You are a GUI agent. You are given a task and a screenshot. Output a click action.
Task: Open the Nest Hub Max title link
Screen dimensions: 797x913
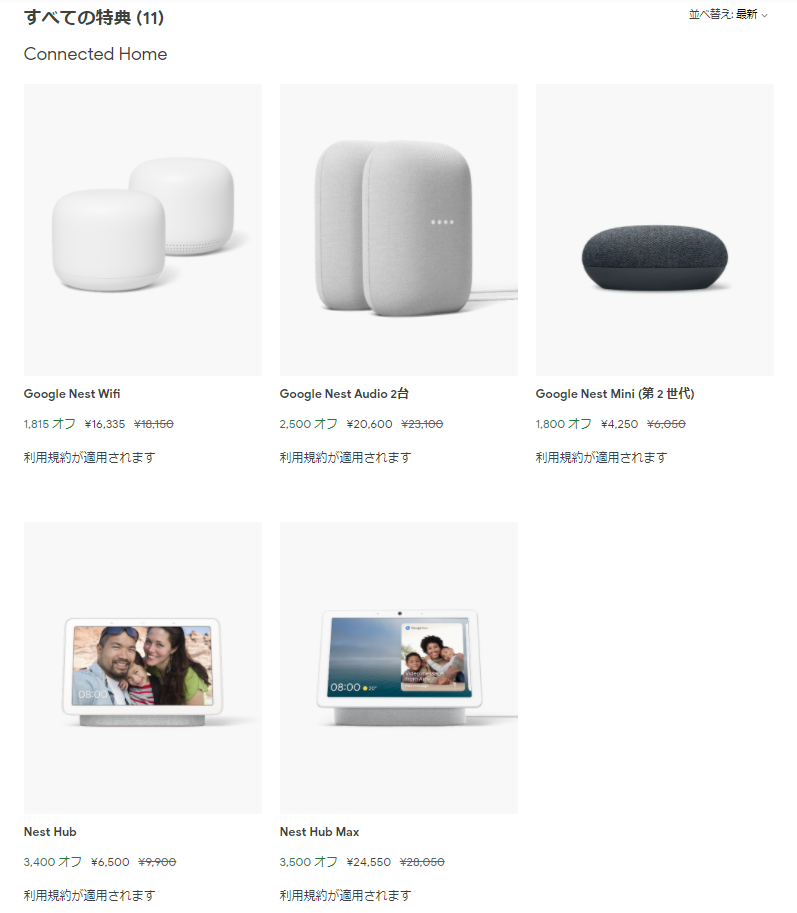(x=320, y=831)
